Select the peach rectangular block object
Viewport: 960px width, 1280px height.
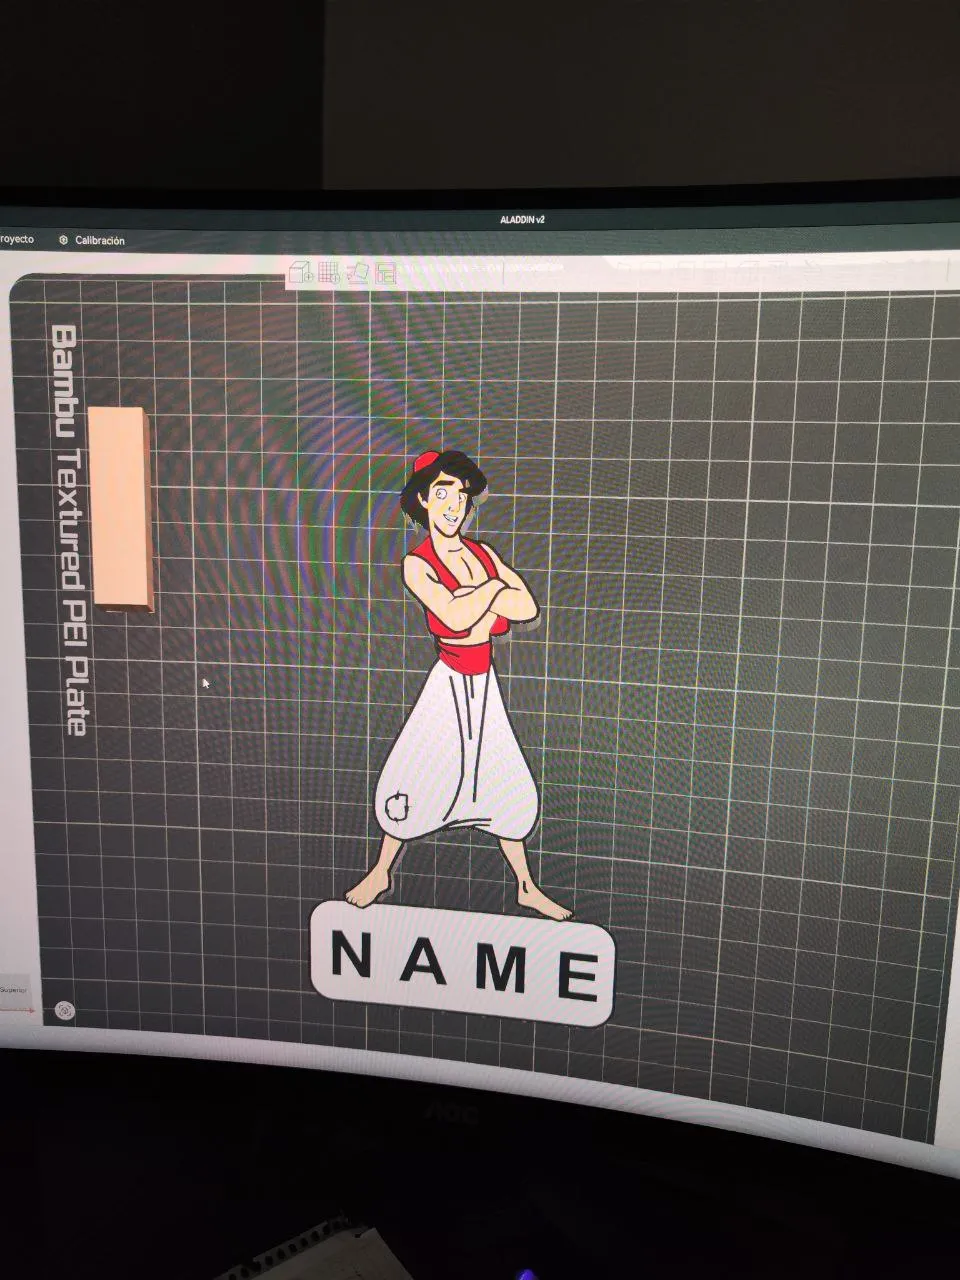click(x=119, y=509)
